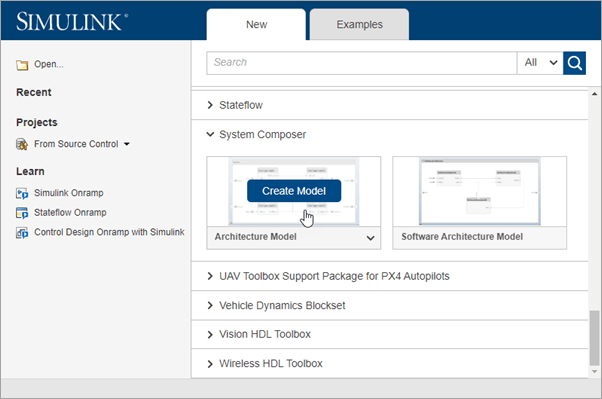Click the SIMULINK logo
Image resolution: width=602 pixels, height=399 pixels.
(72, 22)
